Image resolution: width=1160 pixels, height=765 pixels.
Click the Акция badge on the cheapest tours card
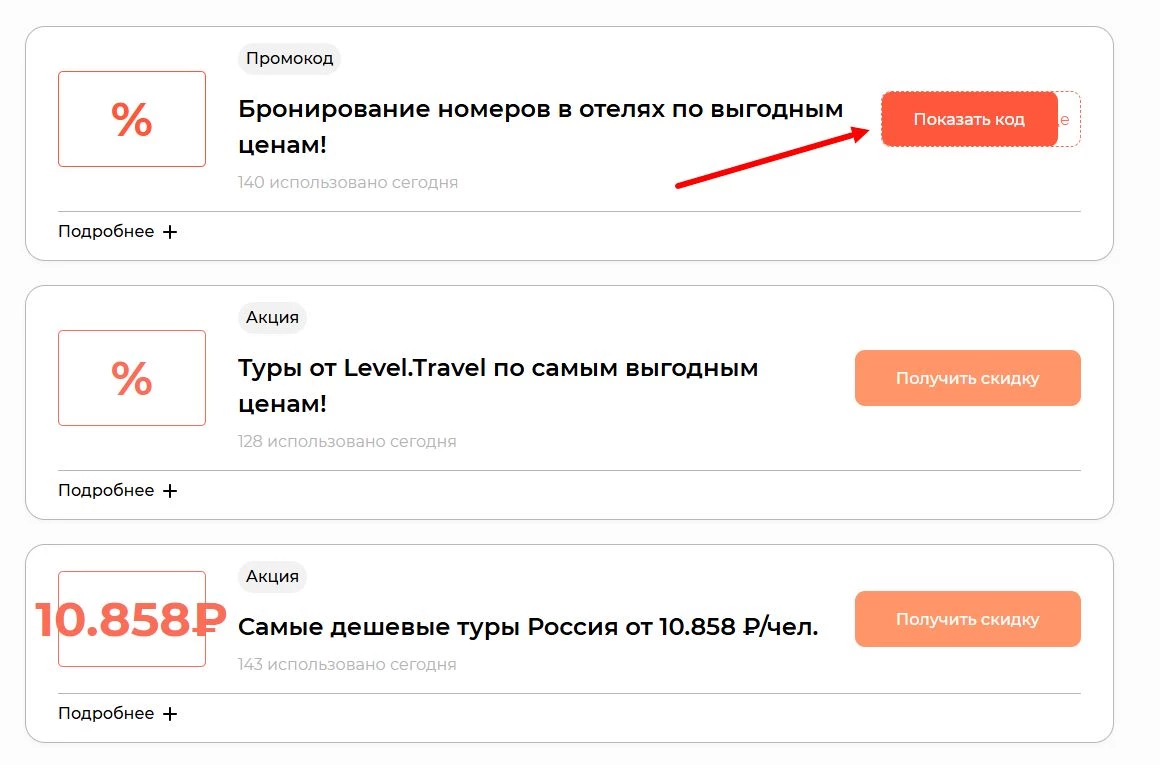click(271, 576)
